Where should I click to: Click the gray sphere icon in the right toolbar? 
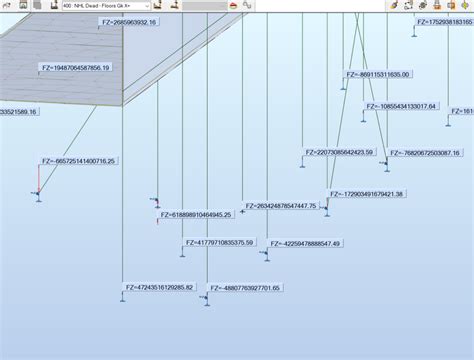pyautogui.click(x=423, y=5)
